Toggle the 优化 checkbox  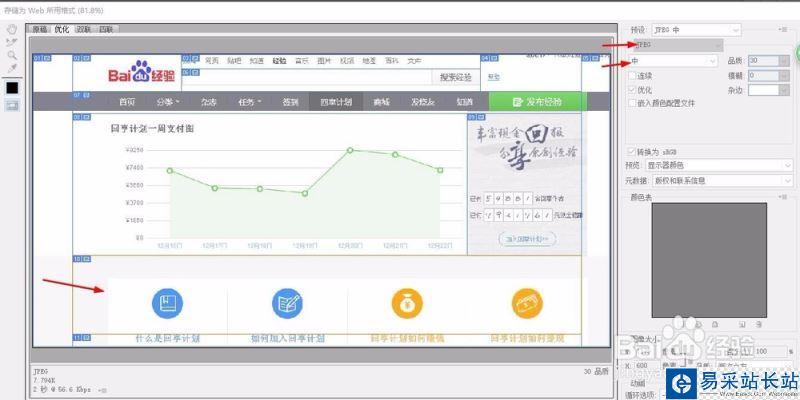(x=633, y=89)
